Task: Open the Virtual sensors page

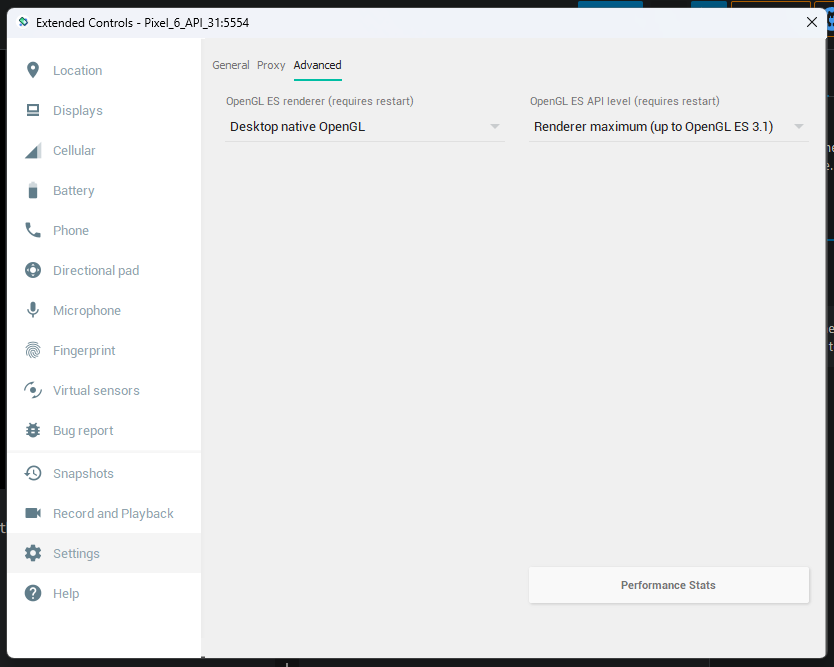Action: coord(96,390)
